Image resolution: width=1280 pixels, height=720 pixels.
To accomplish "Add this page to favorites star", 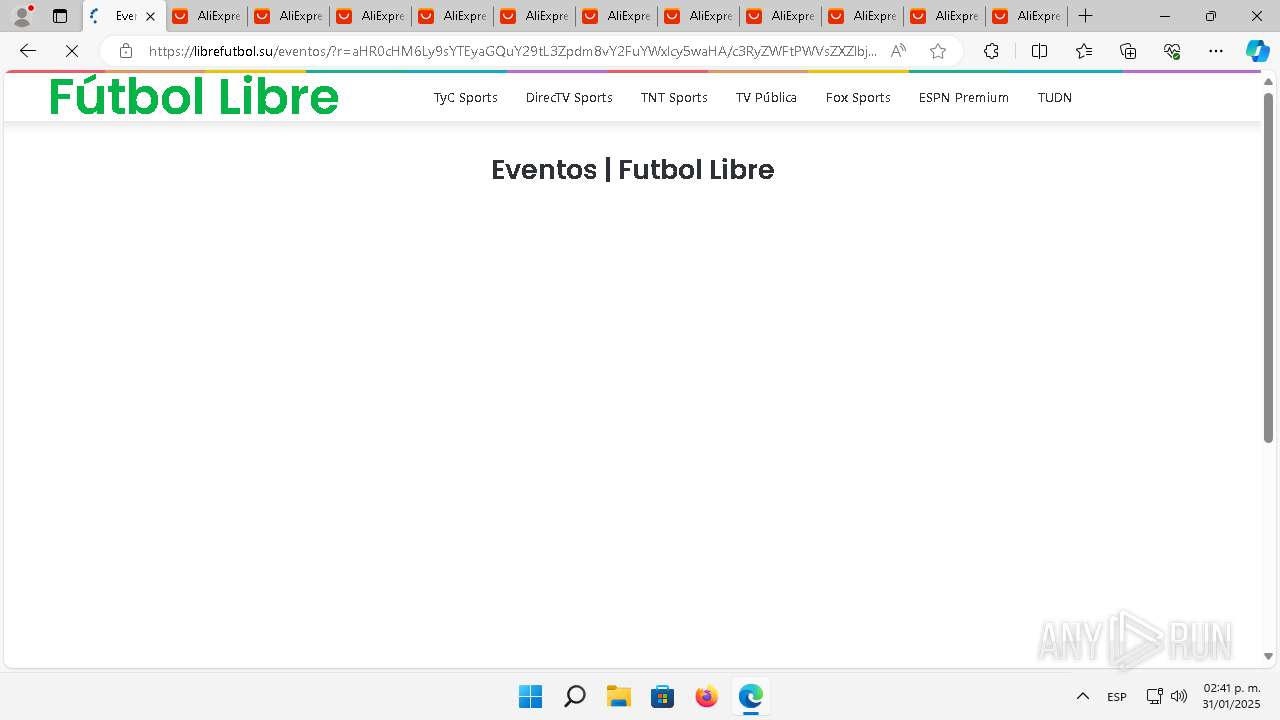I will click(938, 51).
